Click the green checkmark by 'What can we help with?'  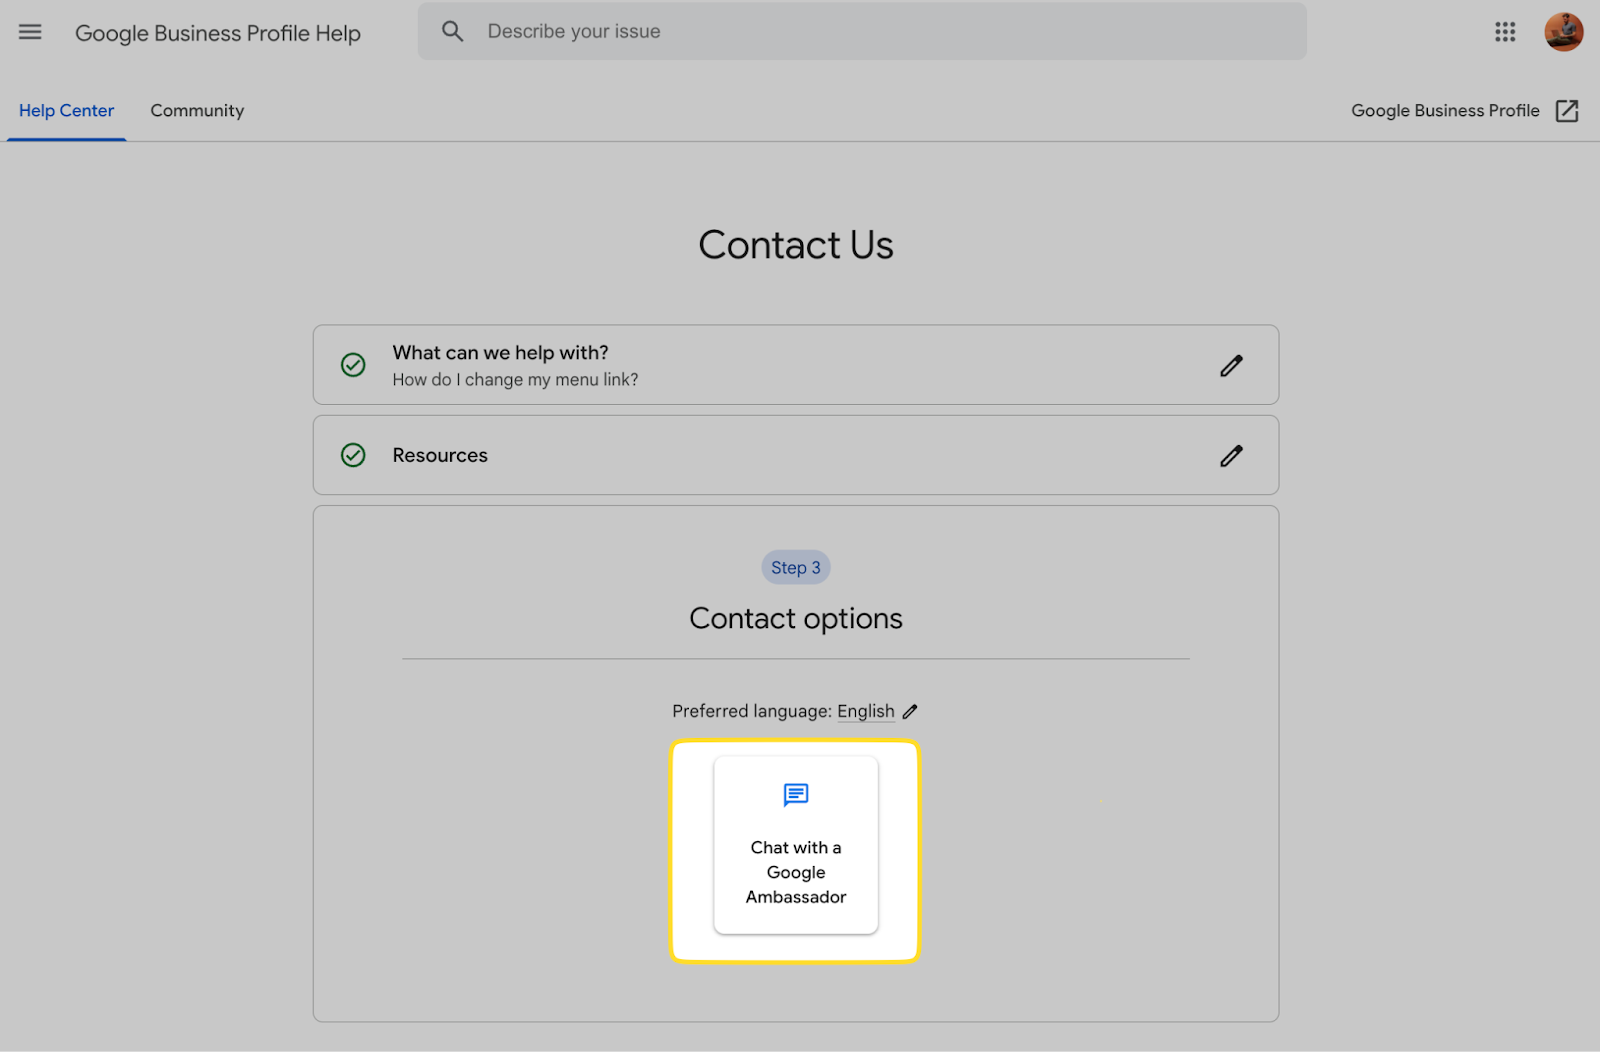pos(353,365)
